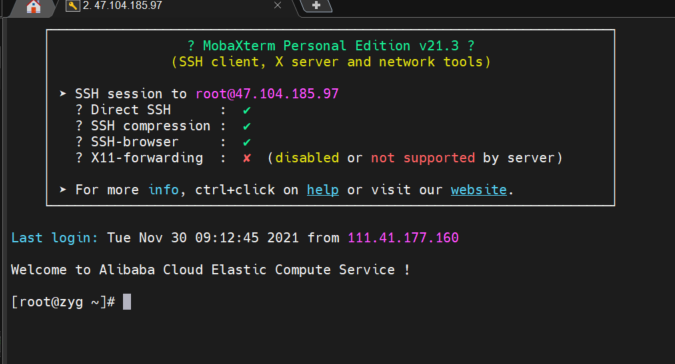Click the last login IP 111.41.177.160

[403, 238]
